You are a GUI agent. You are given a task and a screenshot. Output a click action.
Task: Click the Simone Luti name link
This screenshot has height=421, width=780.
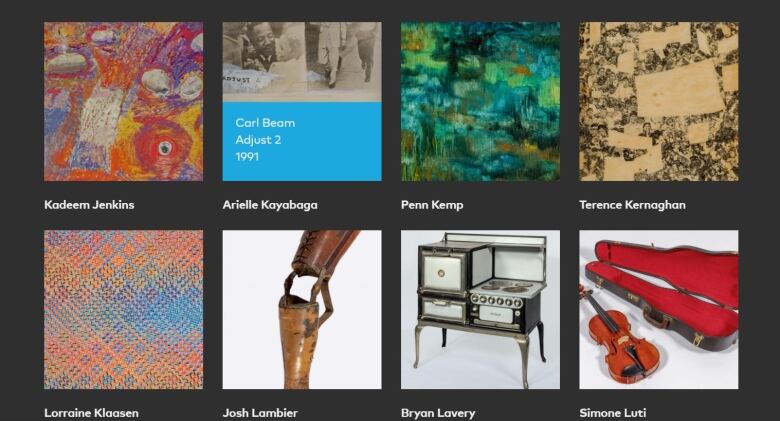click(x=612, y=413)
